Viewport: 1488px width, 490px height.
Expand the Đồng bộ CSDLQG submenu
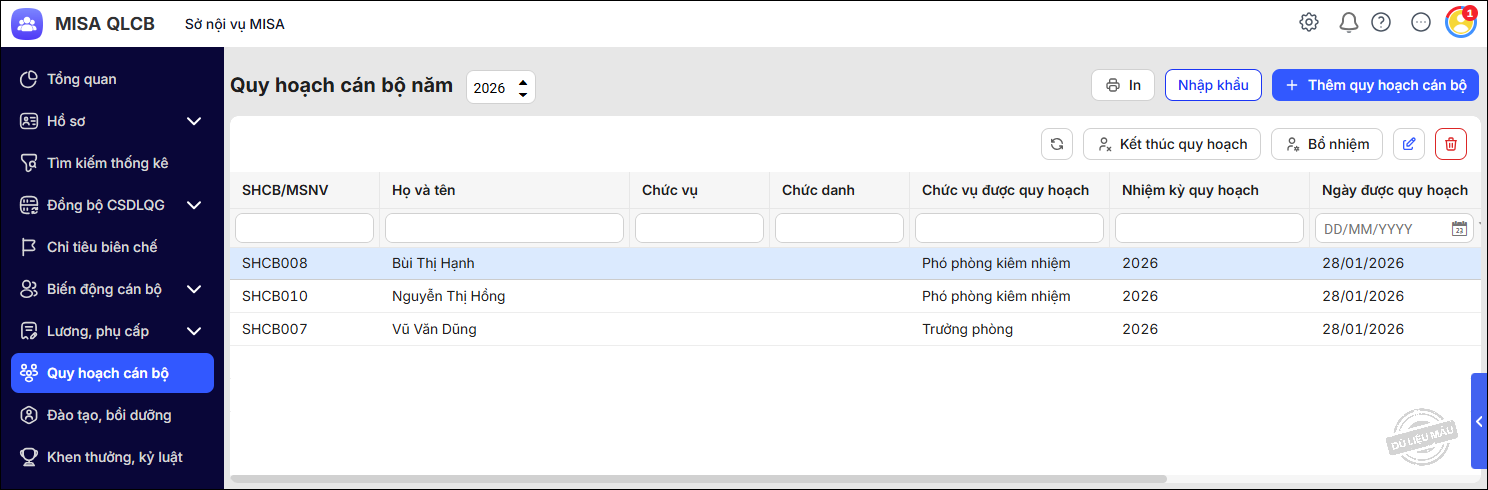pyautogui.click(x=194, y=205)
